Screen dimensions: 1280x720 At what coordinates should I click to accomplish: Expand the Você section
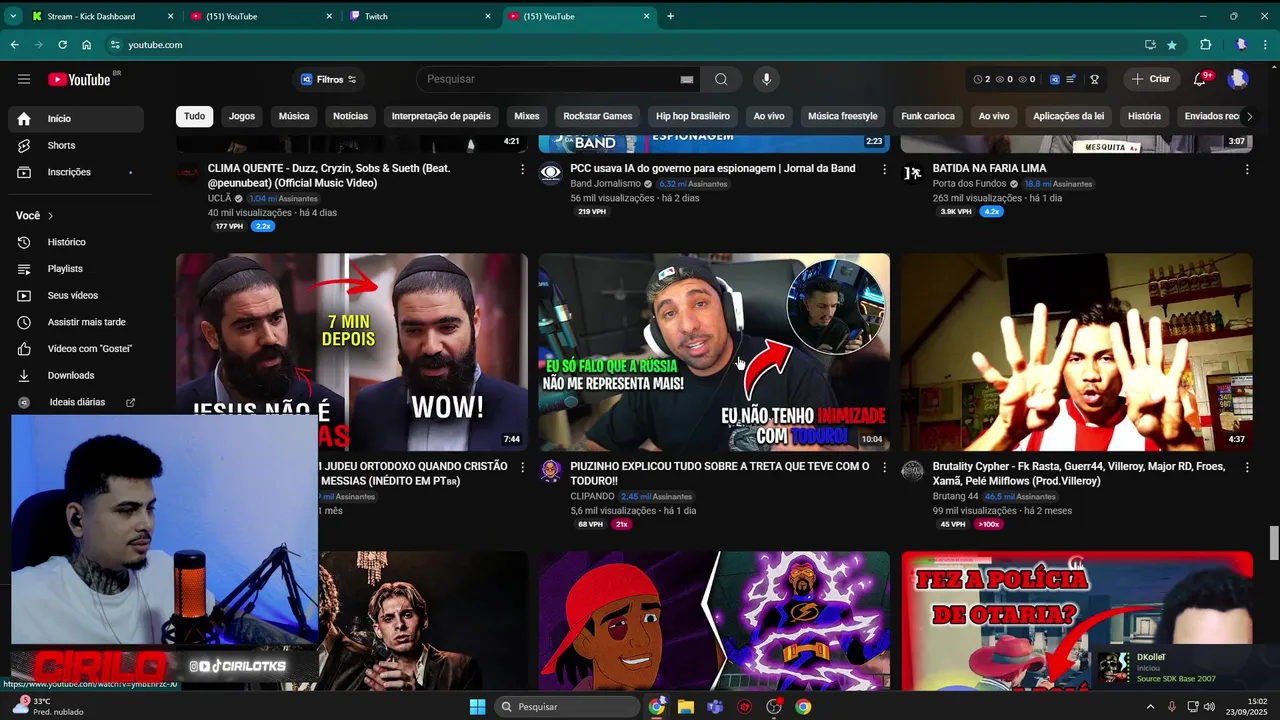click(35, 215)
